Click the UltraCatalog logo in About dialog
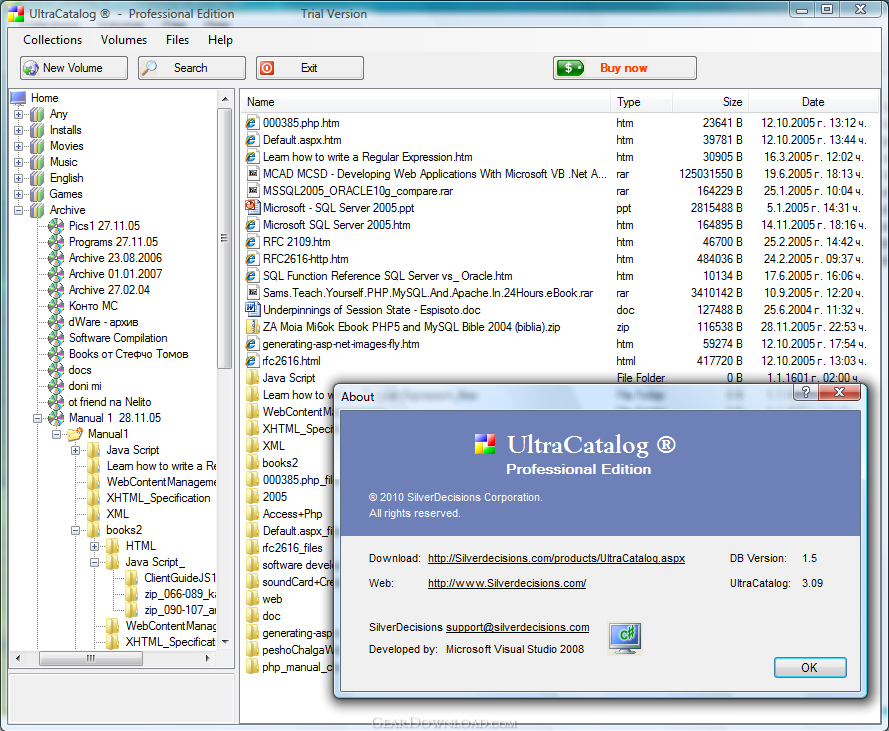The width and height of the screenshot is (889, 731). (x=485, y=444)
